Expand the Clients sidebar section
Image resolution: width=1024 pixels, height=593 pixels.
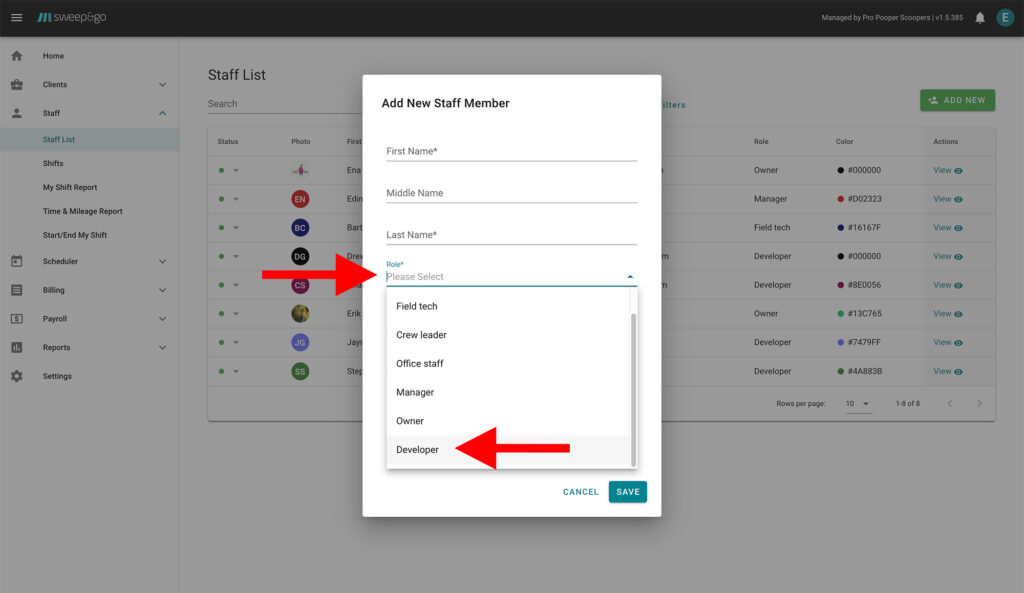tap(162, 85)
